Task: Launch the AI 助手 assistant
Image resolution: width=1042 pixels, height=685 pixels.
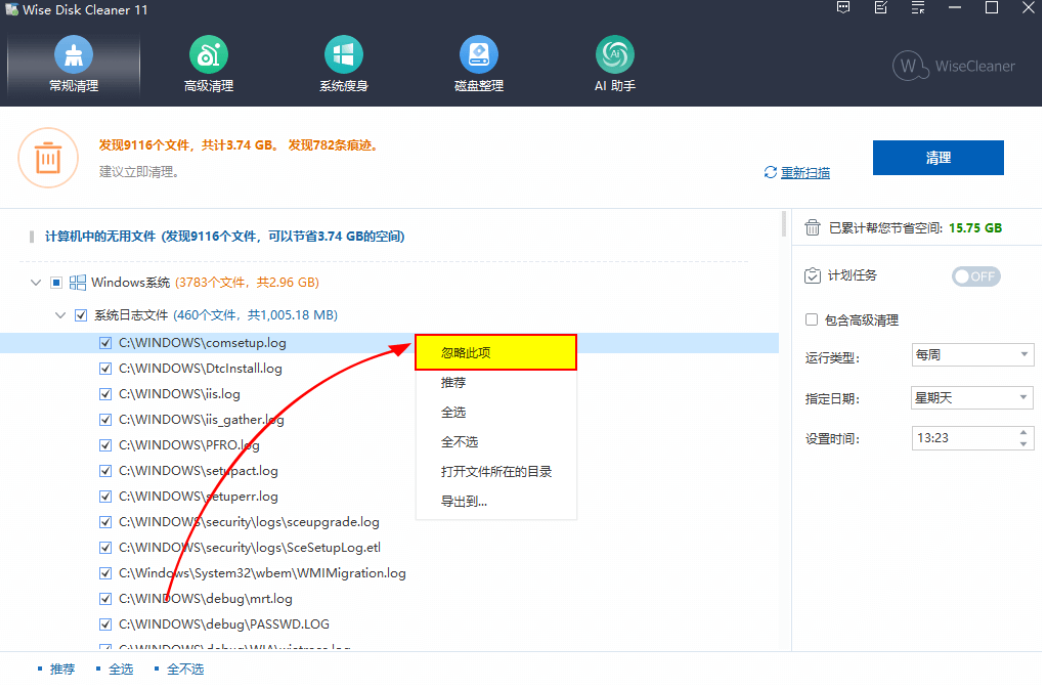Action: tap(615, 64)
